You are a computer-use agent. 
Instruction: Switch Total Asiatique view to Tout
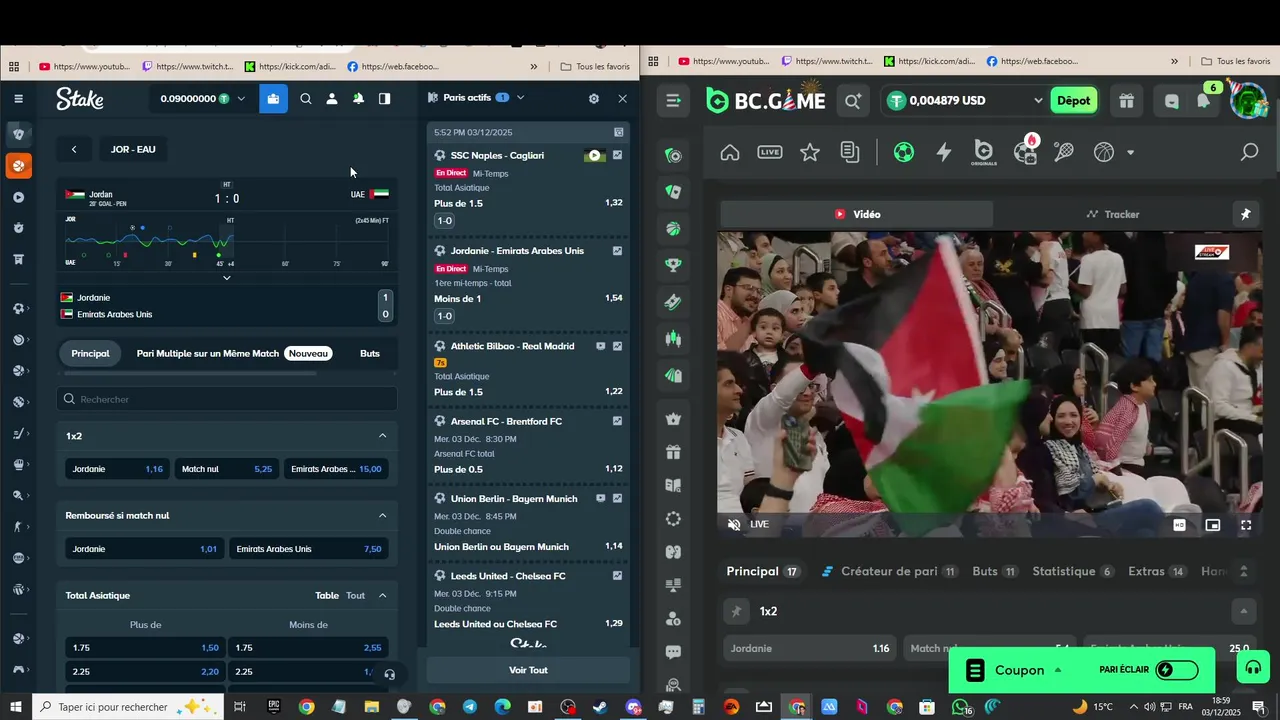click(356, 596)
